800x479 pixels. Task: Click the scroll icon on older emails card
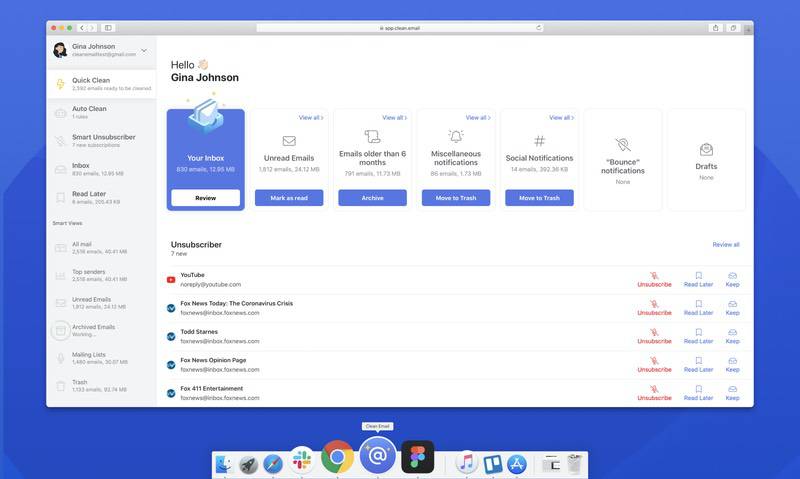click(372, 137)
